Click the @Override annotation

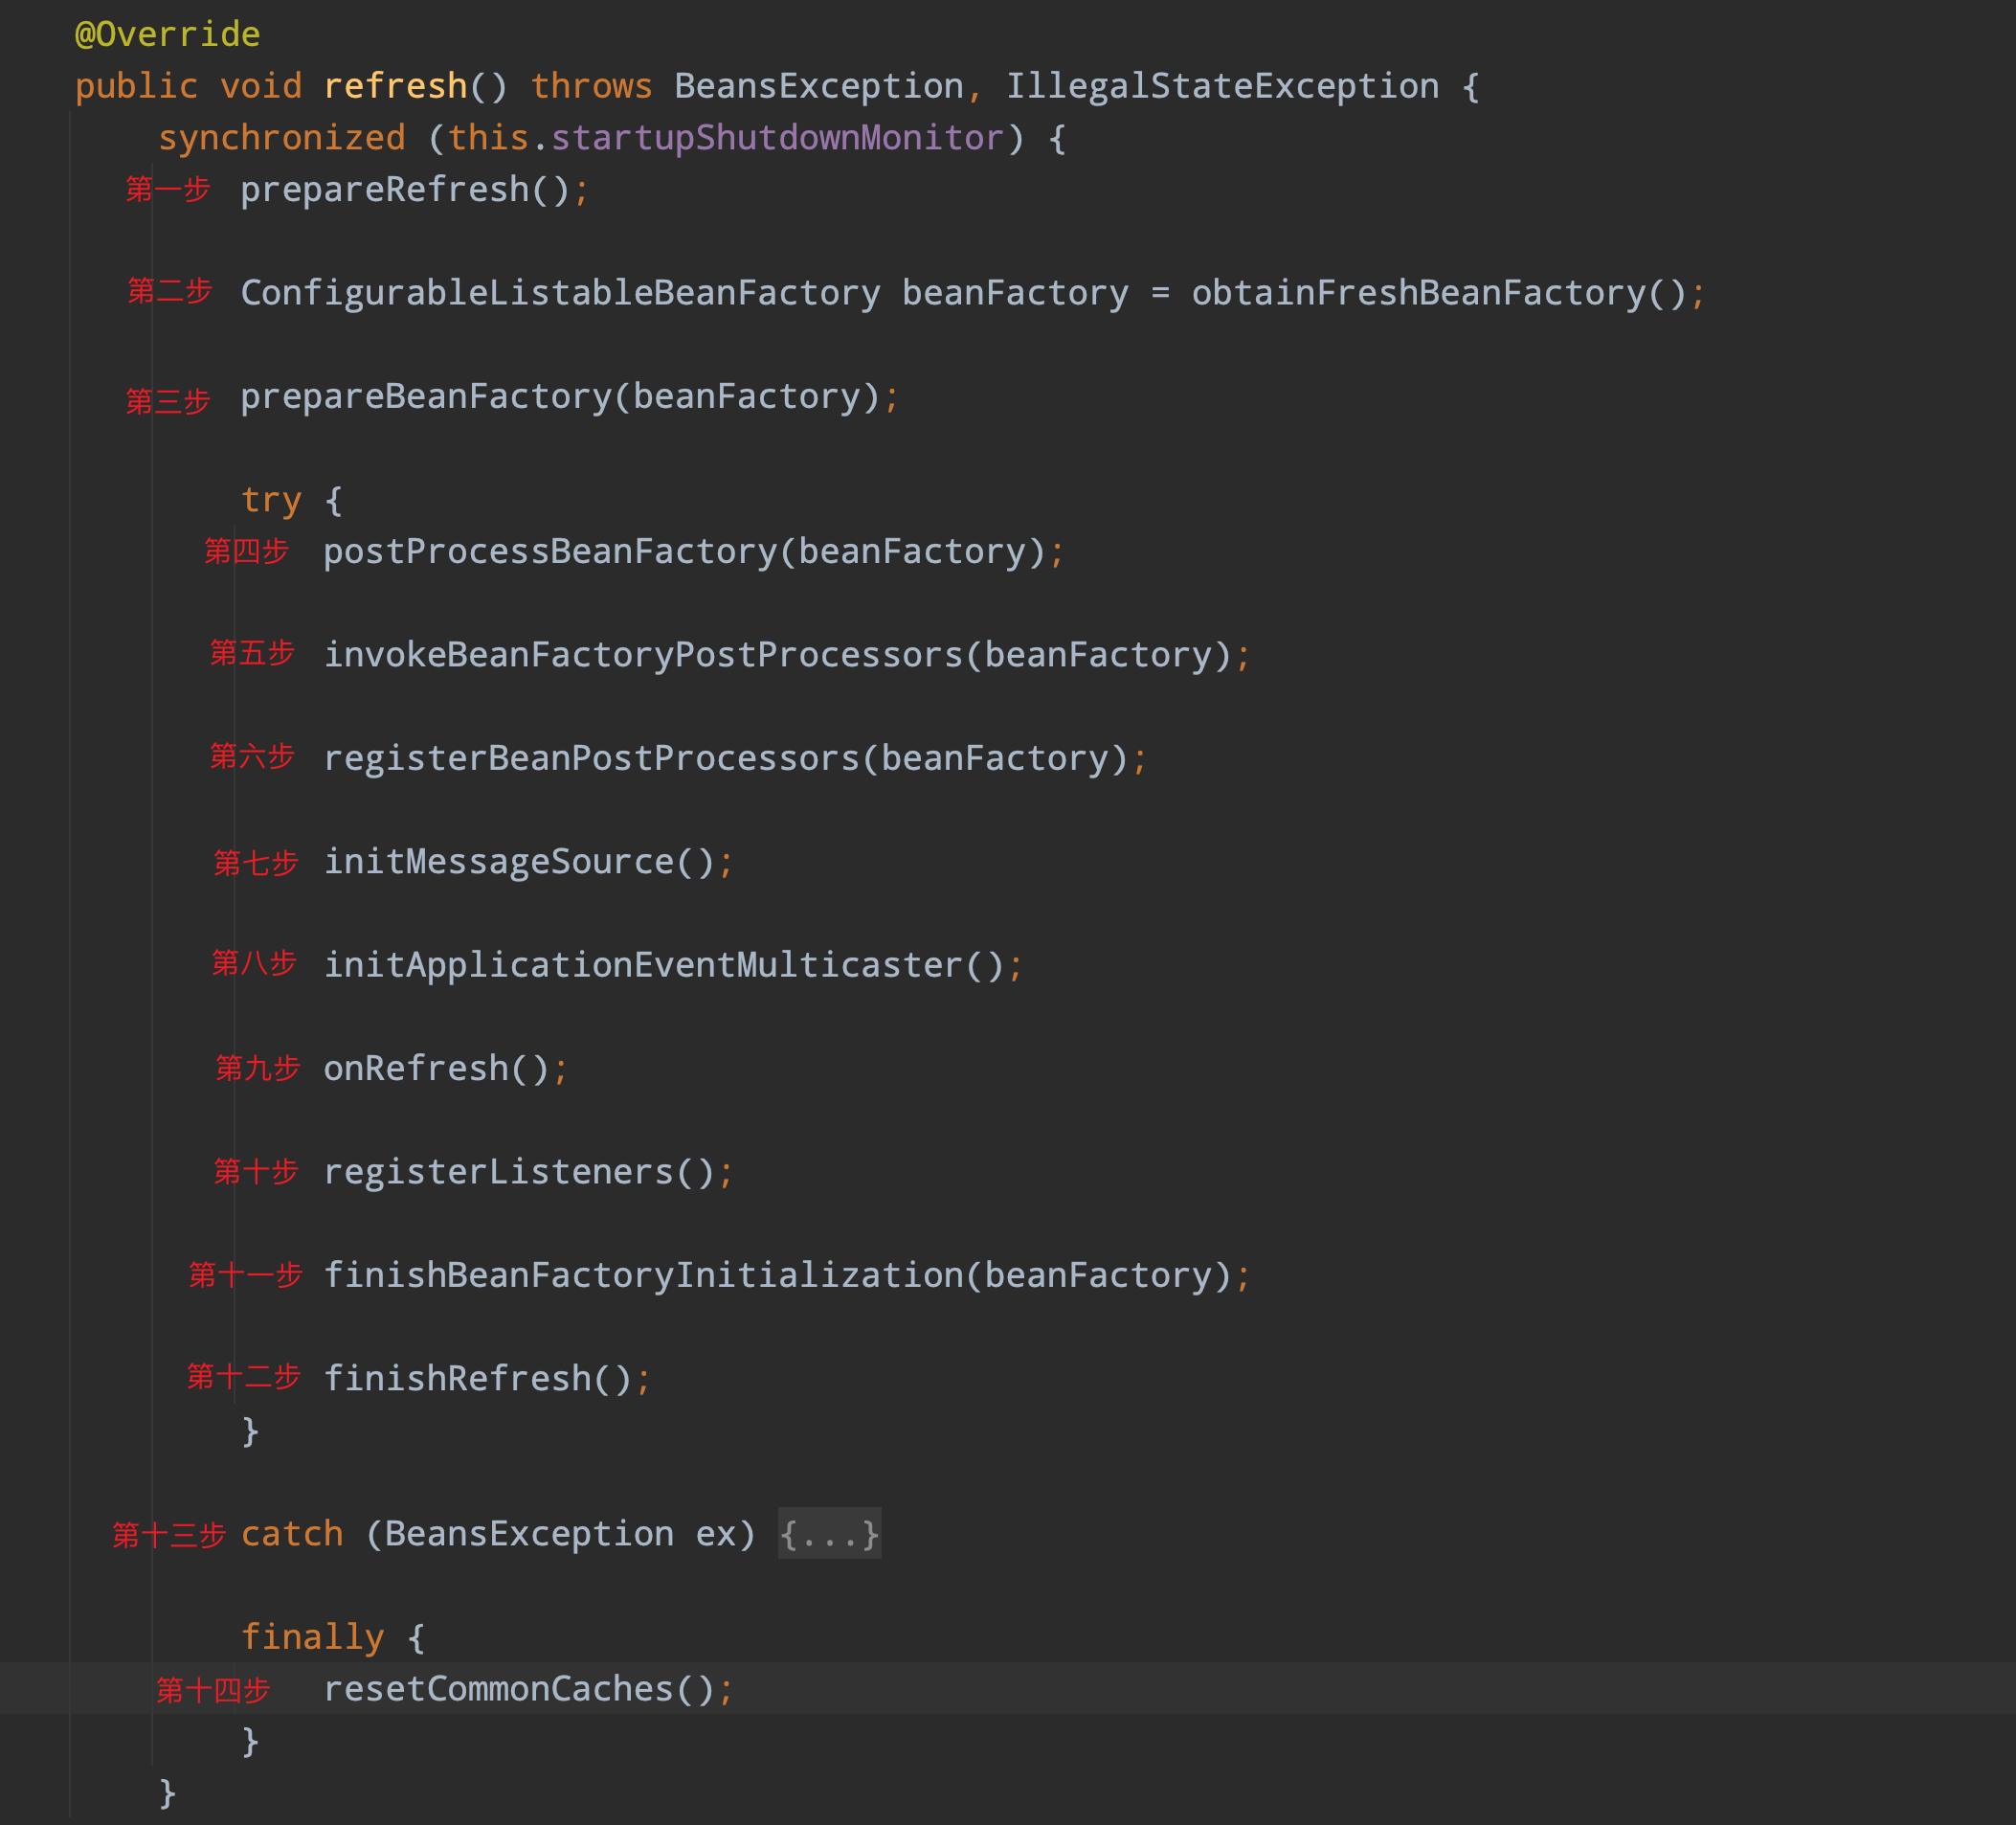pyautogui.click(x=167, y=34)
